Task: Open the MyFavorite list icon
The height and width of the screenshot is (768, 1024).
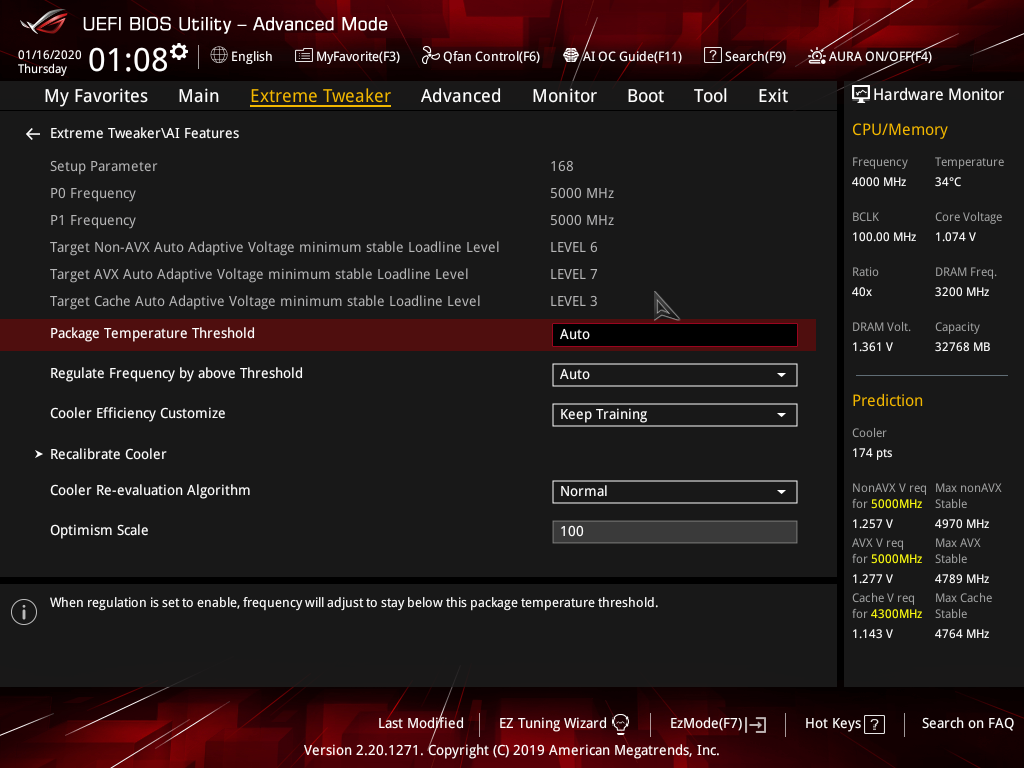Action: [303, 56]
